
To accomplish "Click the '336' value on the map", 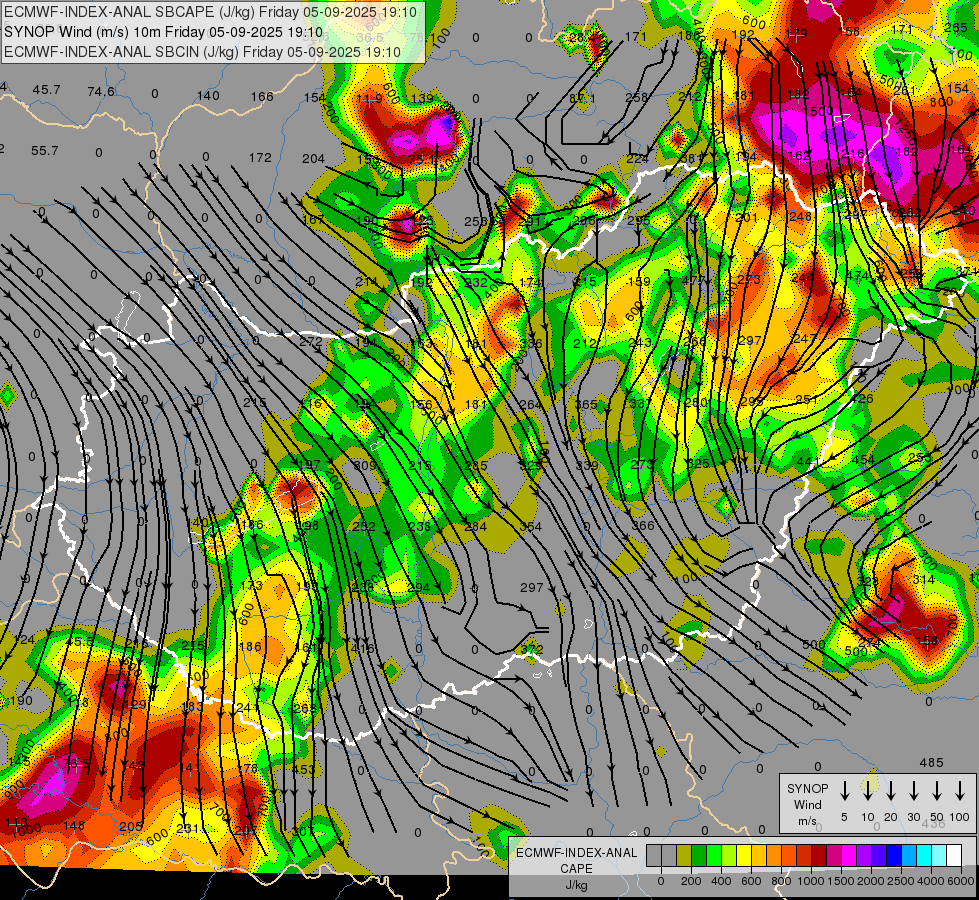I will pyautogui.click(x=531, y=344).
